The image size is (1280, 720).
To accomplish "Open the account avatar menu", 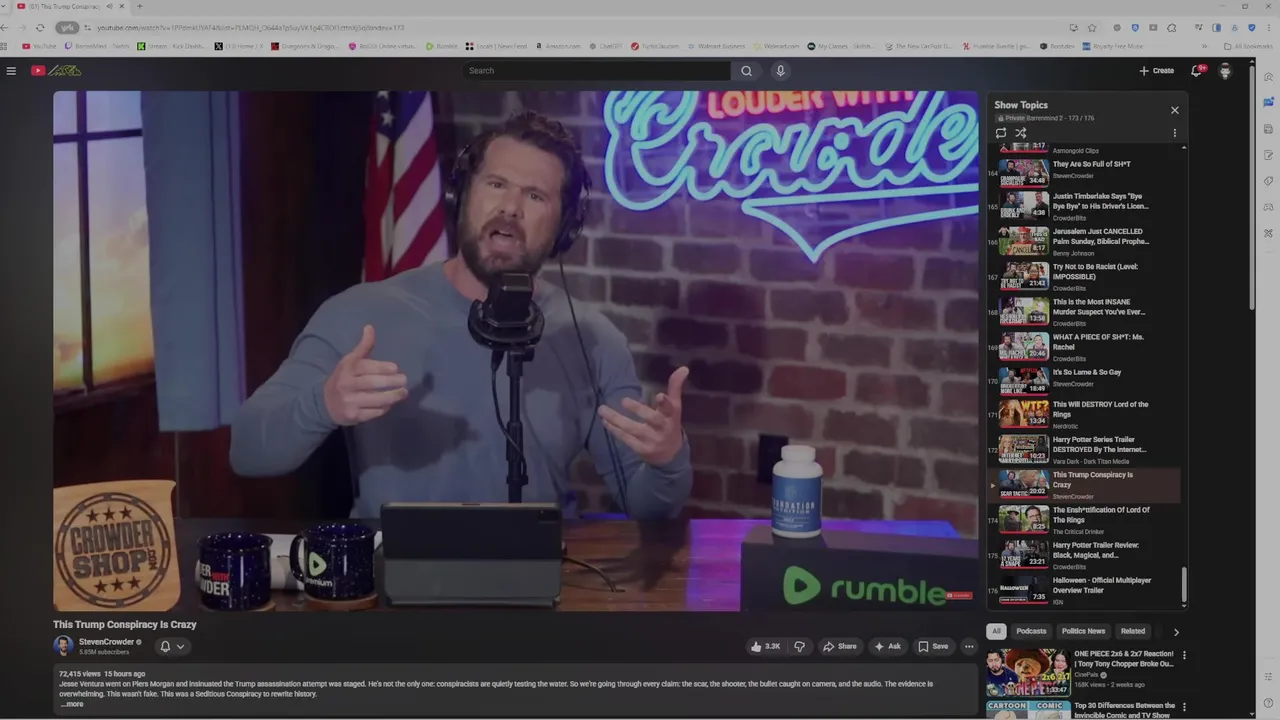I will 1225,71.
